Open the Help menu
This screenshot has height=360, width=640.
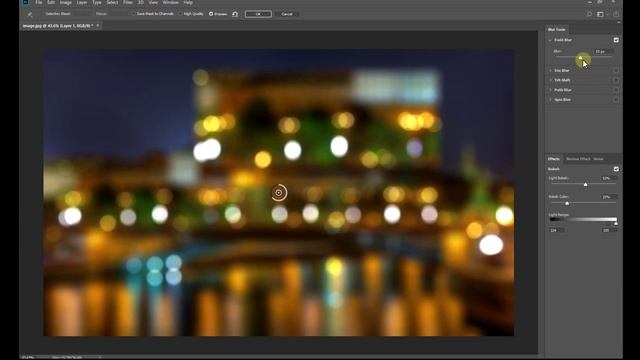[188, 2]
